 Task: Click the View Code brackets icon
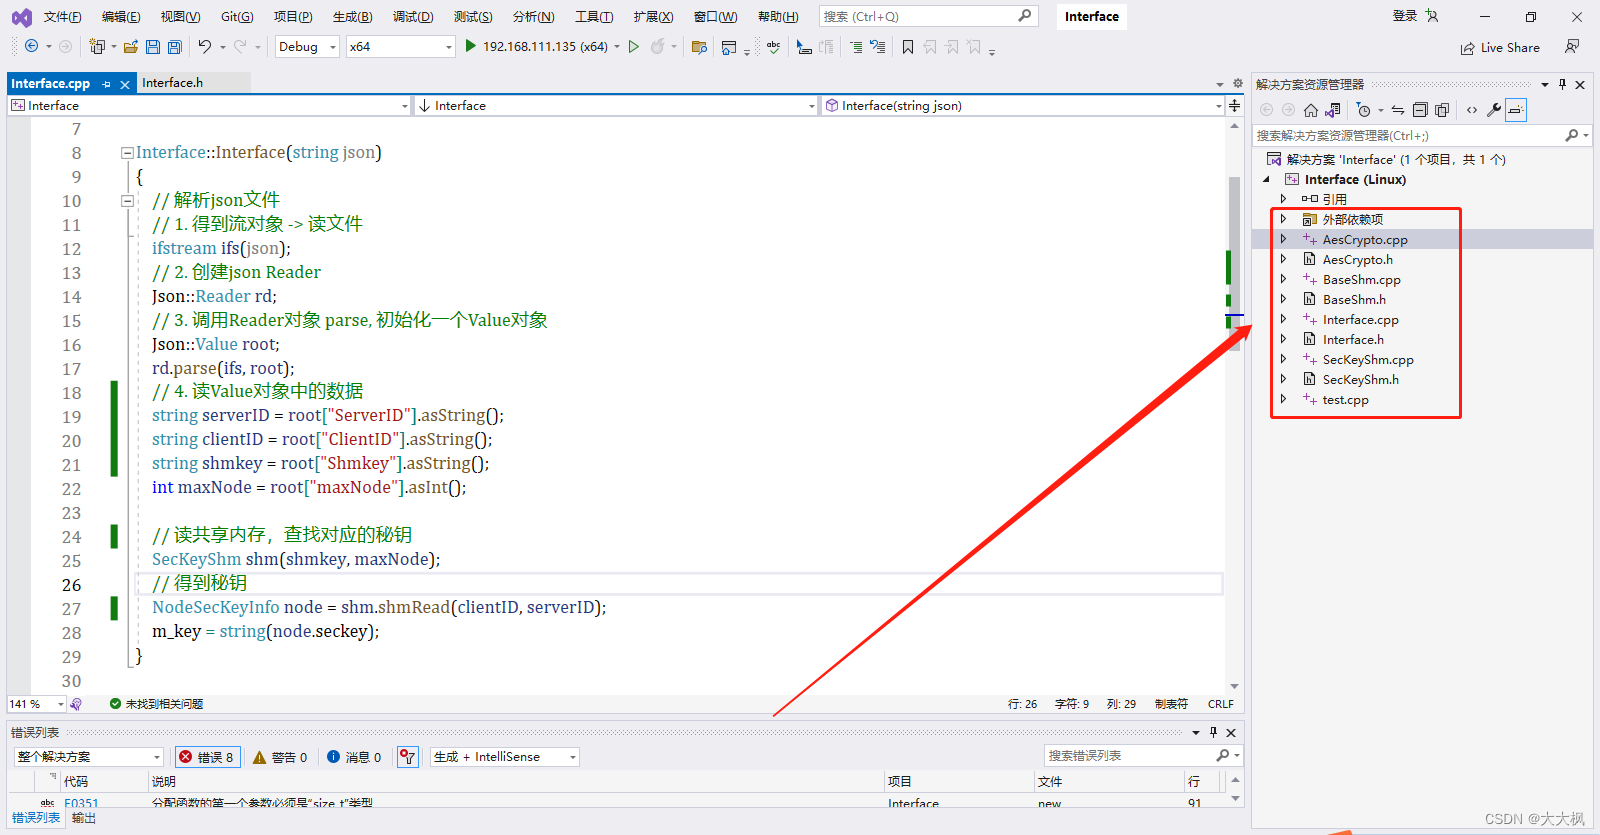point(1472,110)
